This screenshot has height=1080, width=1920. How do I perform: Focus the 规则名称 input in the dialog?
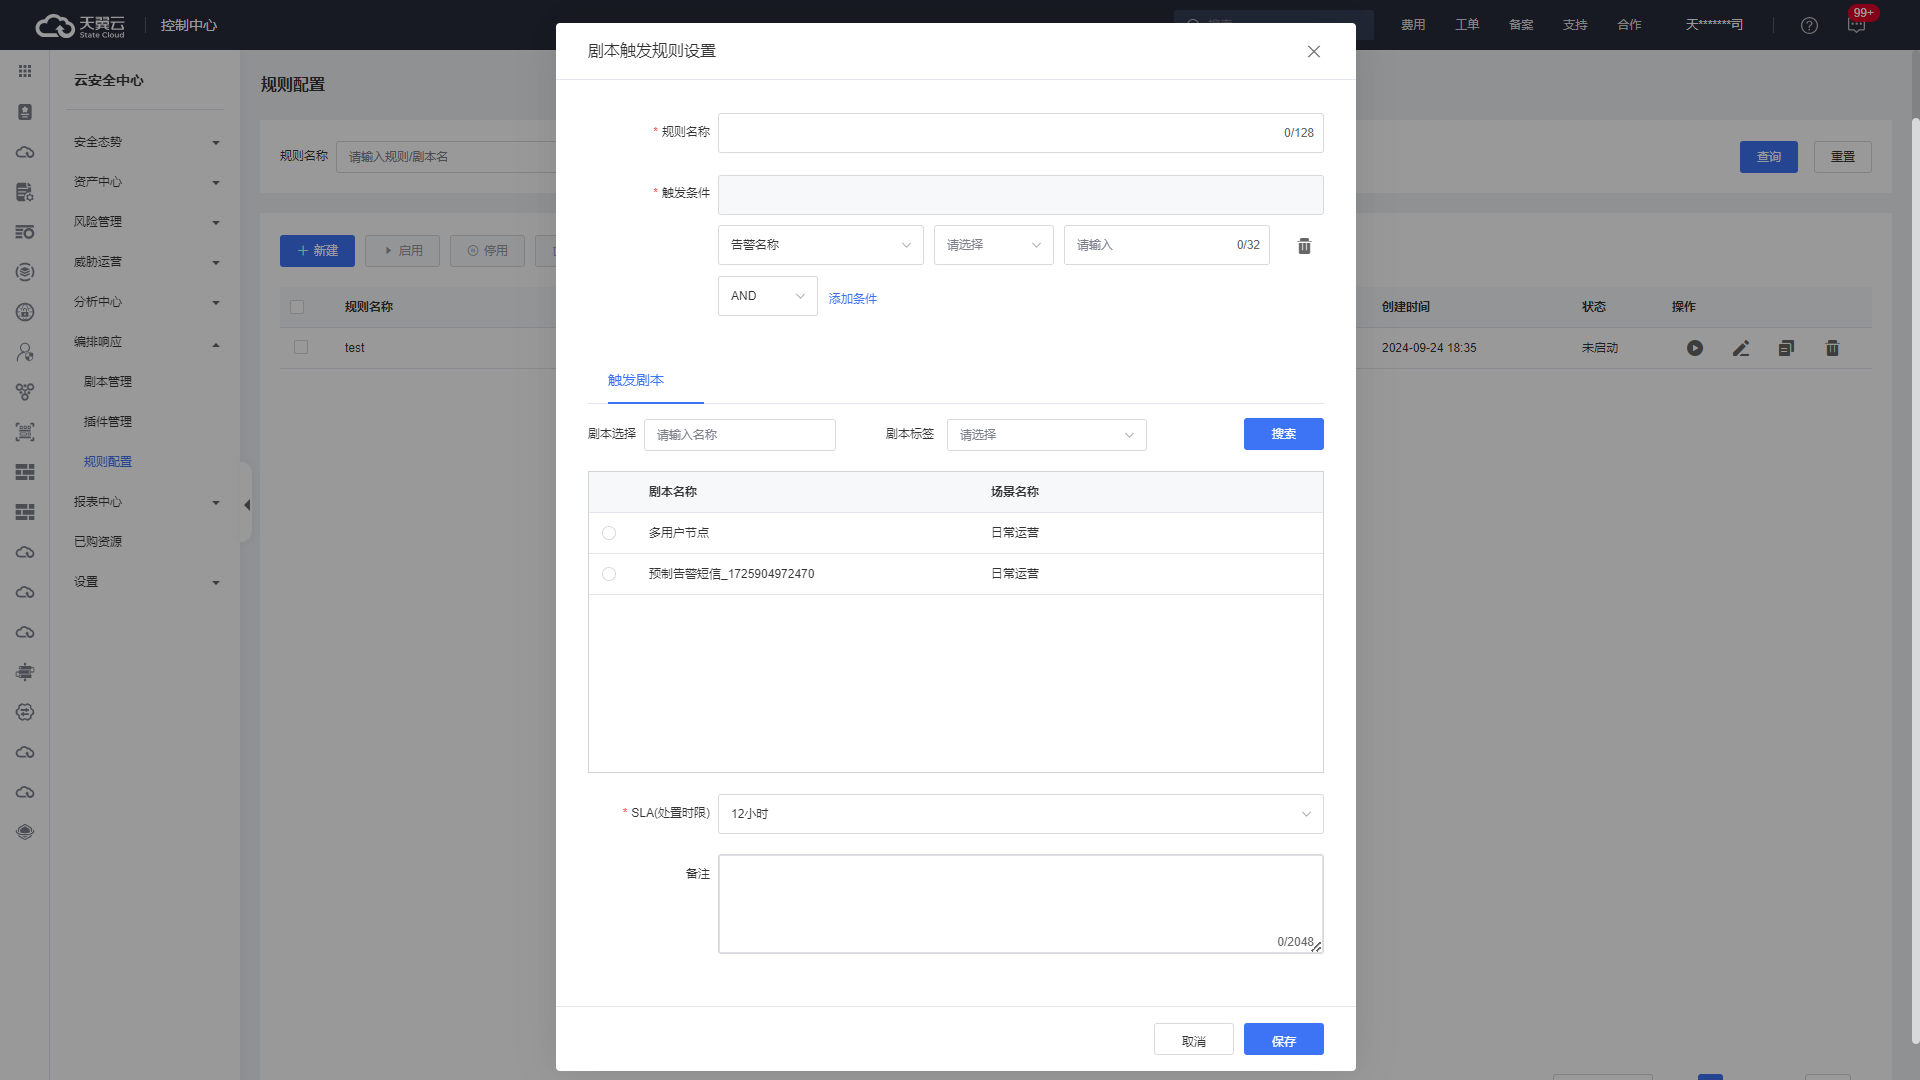coord(1021,133)
